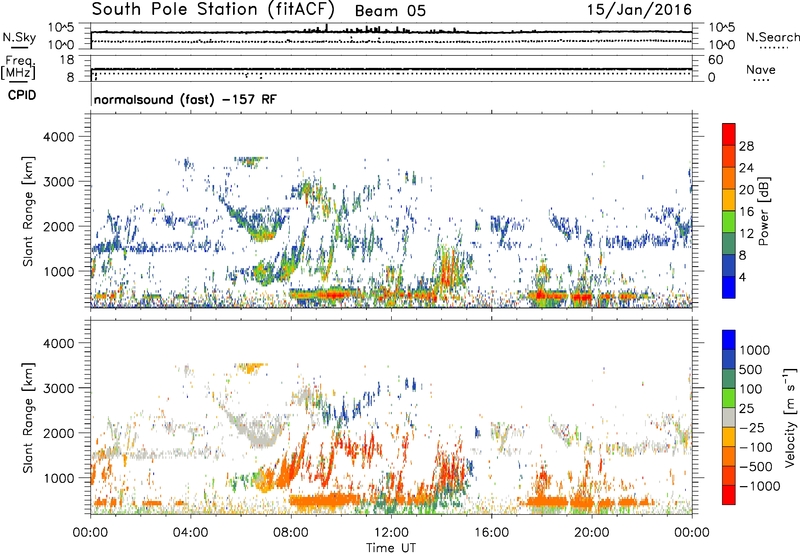Click the N.Sky legend label
This screenshot has width=800, height=554.
(x=19, y=37)
